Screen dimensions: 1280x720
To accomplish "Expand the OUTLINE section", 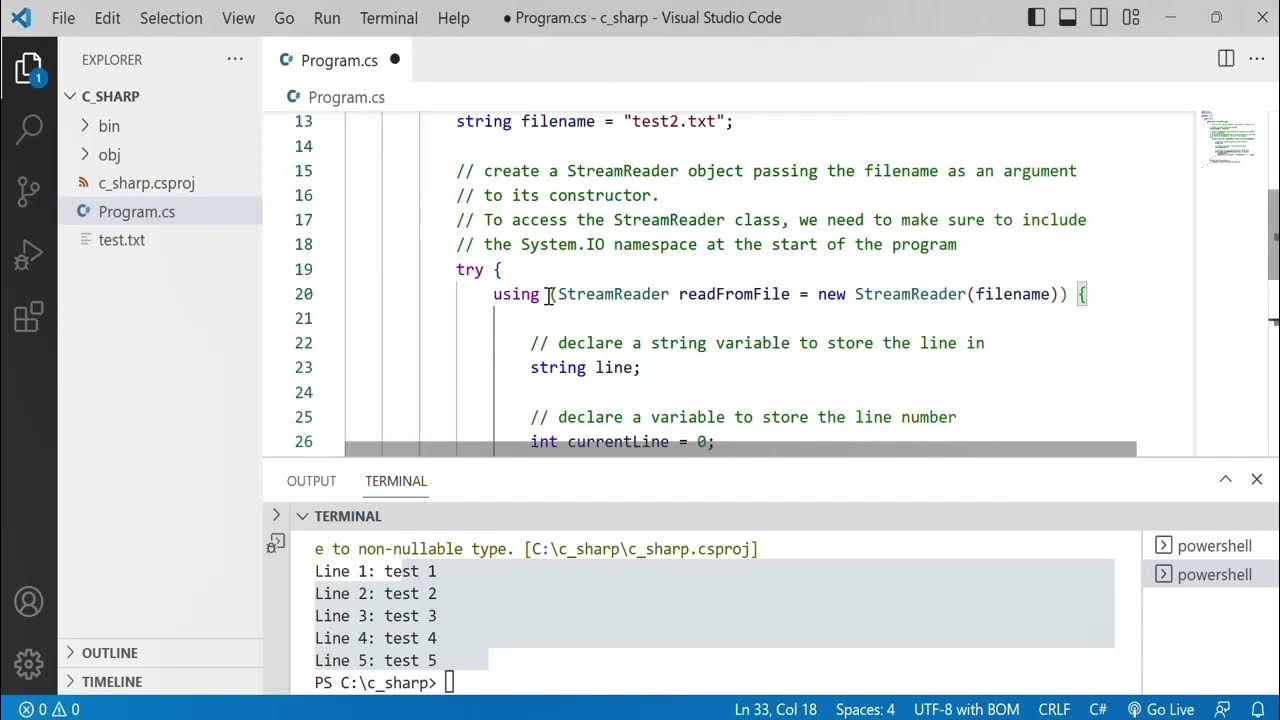I will tap(160, 653).
